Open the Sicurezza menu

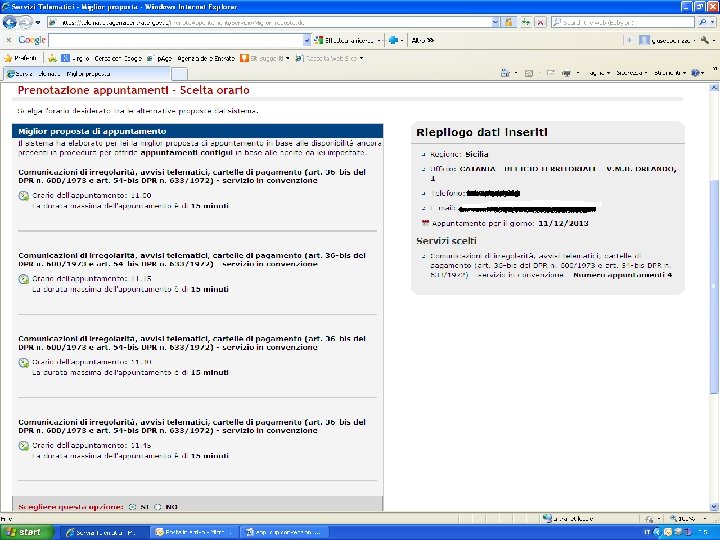coord(631,73)
